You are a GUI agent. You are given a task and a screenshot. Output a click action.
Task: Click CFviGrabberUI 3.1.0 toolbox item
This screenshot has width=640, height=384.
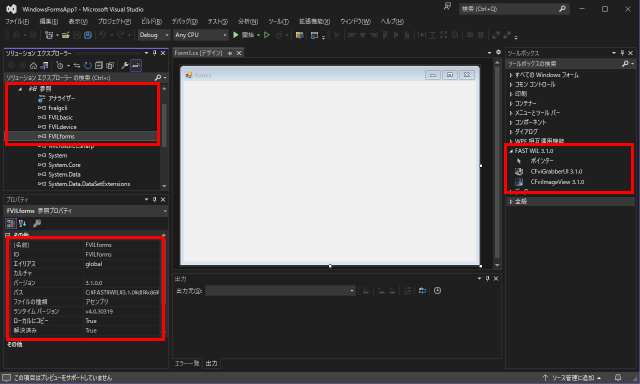tap(556, 171)
